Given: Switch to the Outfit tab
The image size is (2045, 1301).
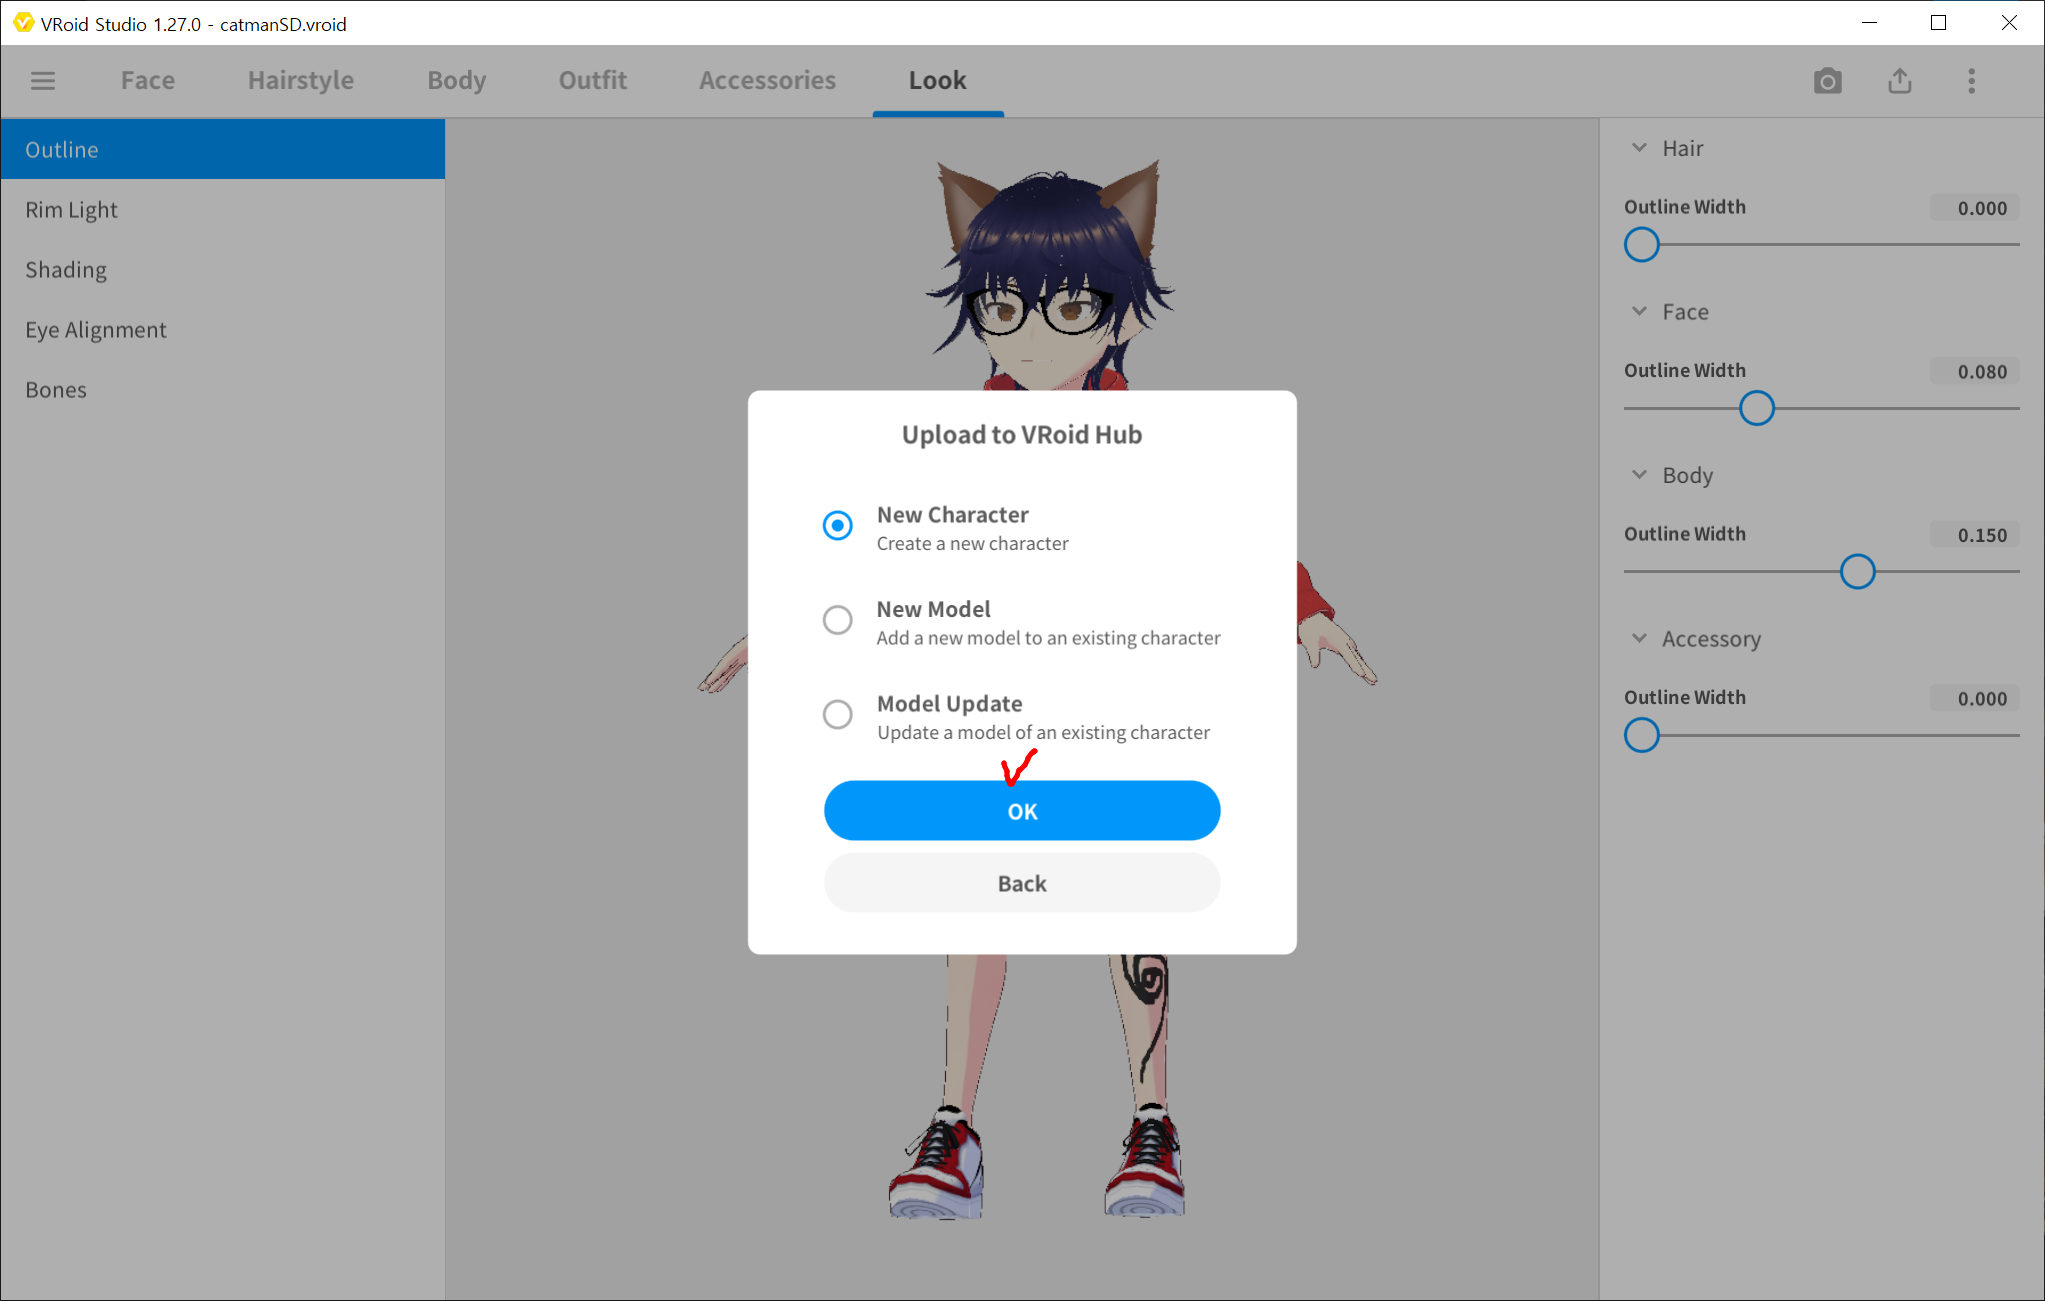Looking at the screenshot, I should pos(592,81).
